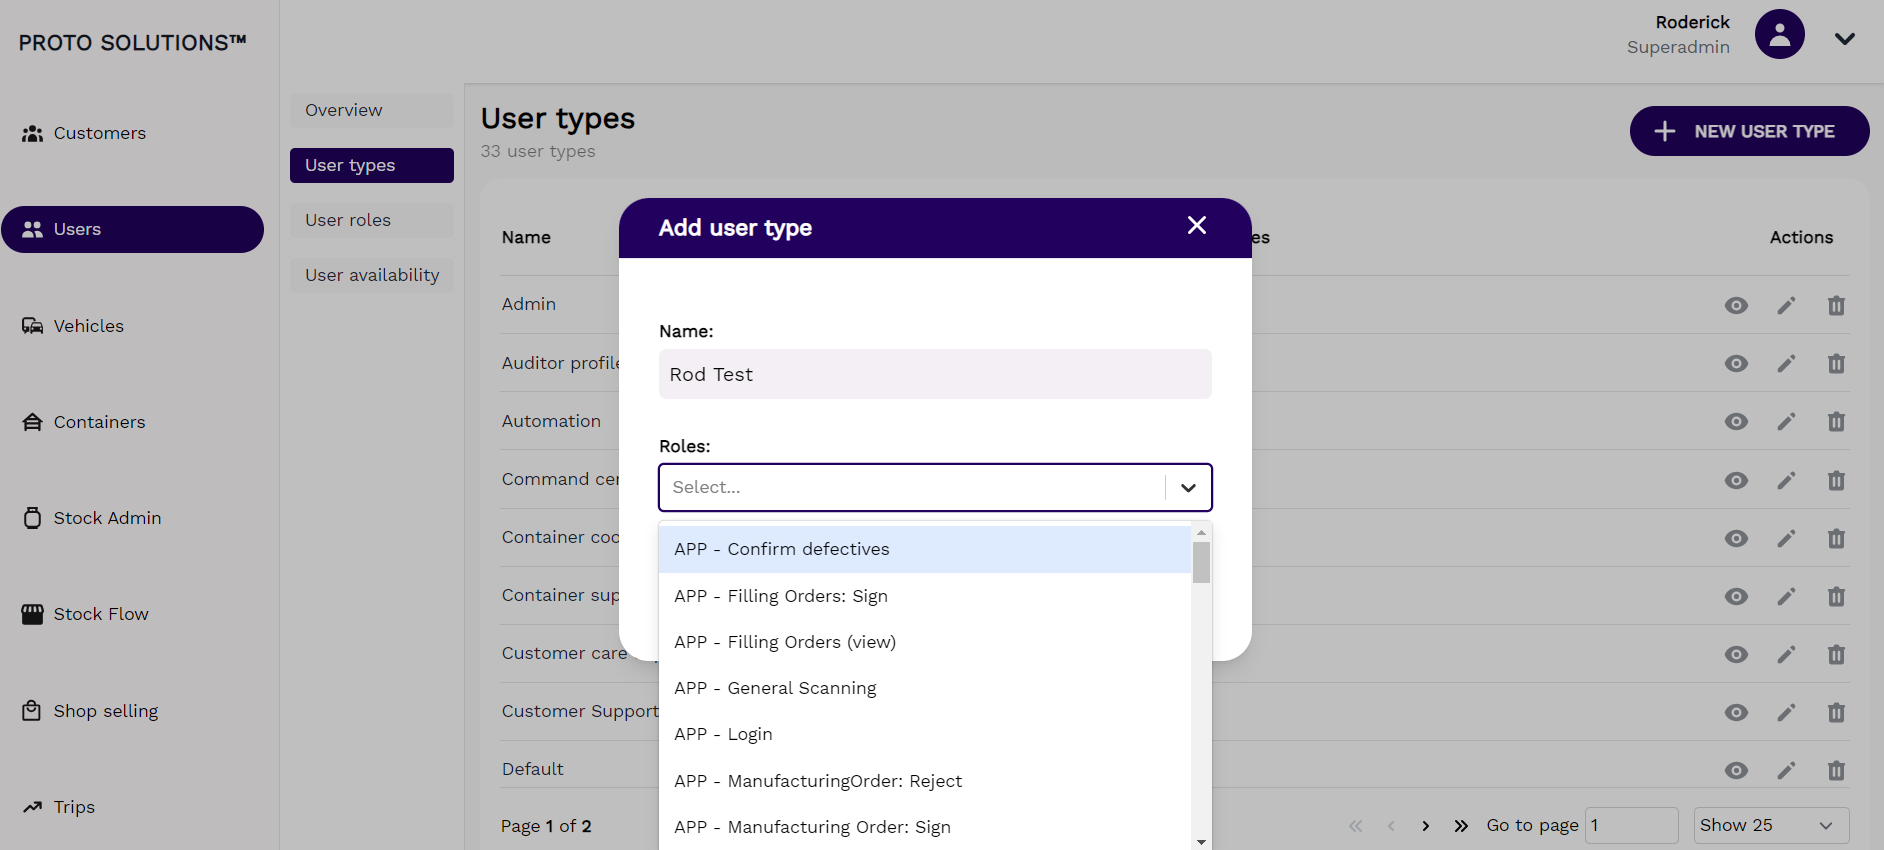Click the roles list scroll-down arrow
Viewport: 1884px width, 850px height.
[1201, 842]
